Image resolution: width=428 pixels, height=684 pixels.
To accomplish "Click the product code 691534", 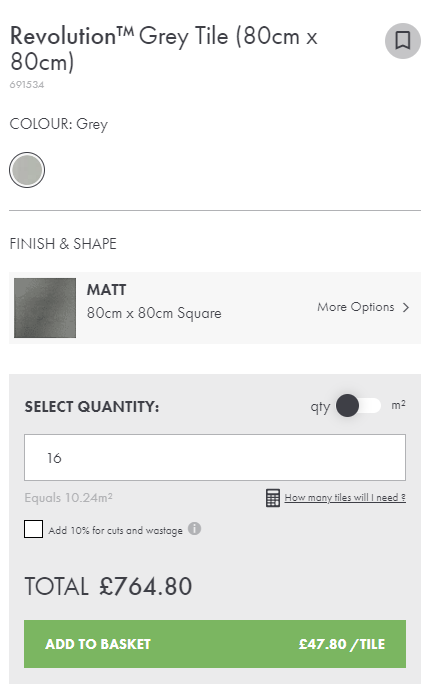I will [x=27, y=85].
